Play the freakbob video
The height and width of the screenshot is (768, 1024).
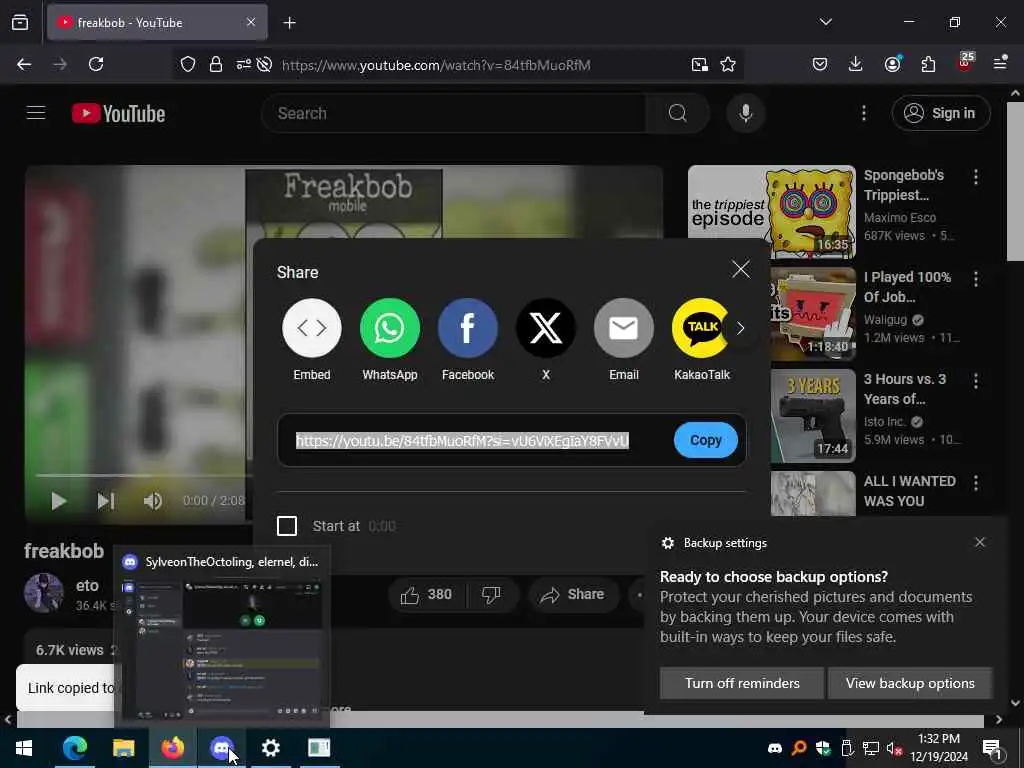(x=59, y=501)
